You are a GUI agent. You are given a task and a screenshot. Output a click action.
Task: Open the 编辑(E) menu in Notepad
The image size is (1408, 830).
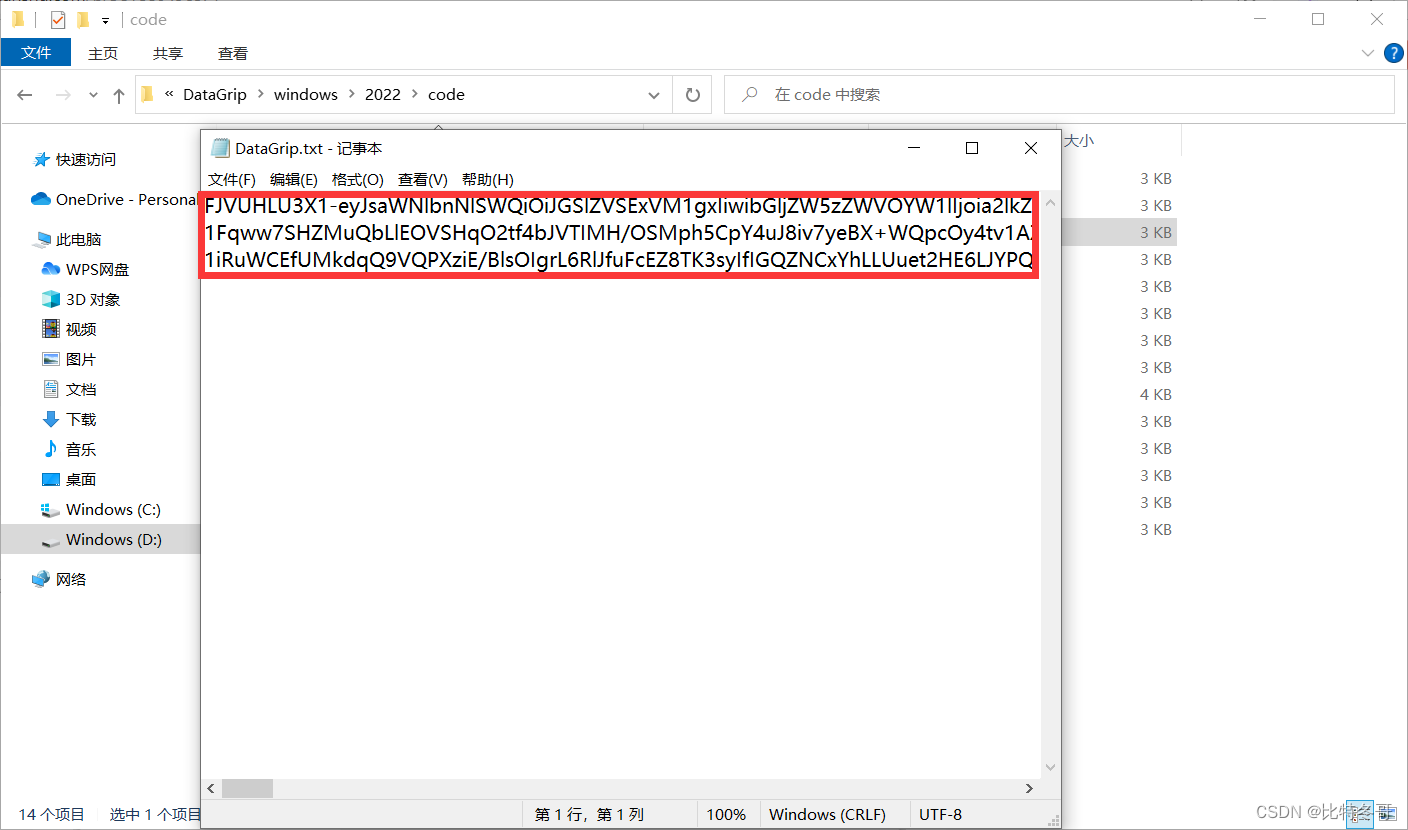(293, 180)
